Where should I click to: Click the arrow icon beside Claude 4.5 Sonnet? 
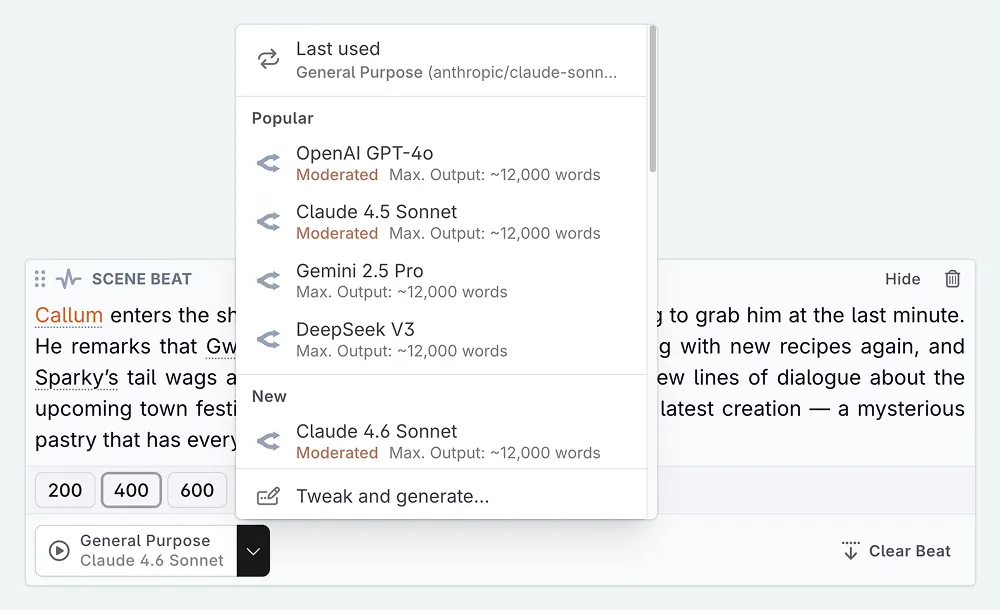268,222
